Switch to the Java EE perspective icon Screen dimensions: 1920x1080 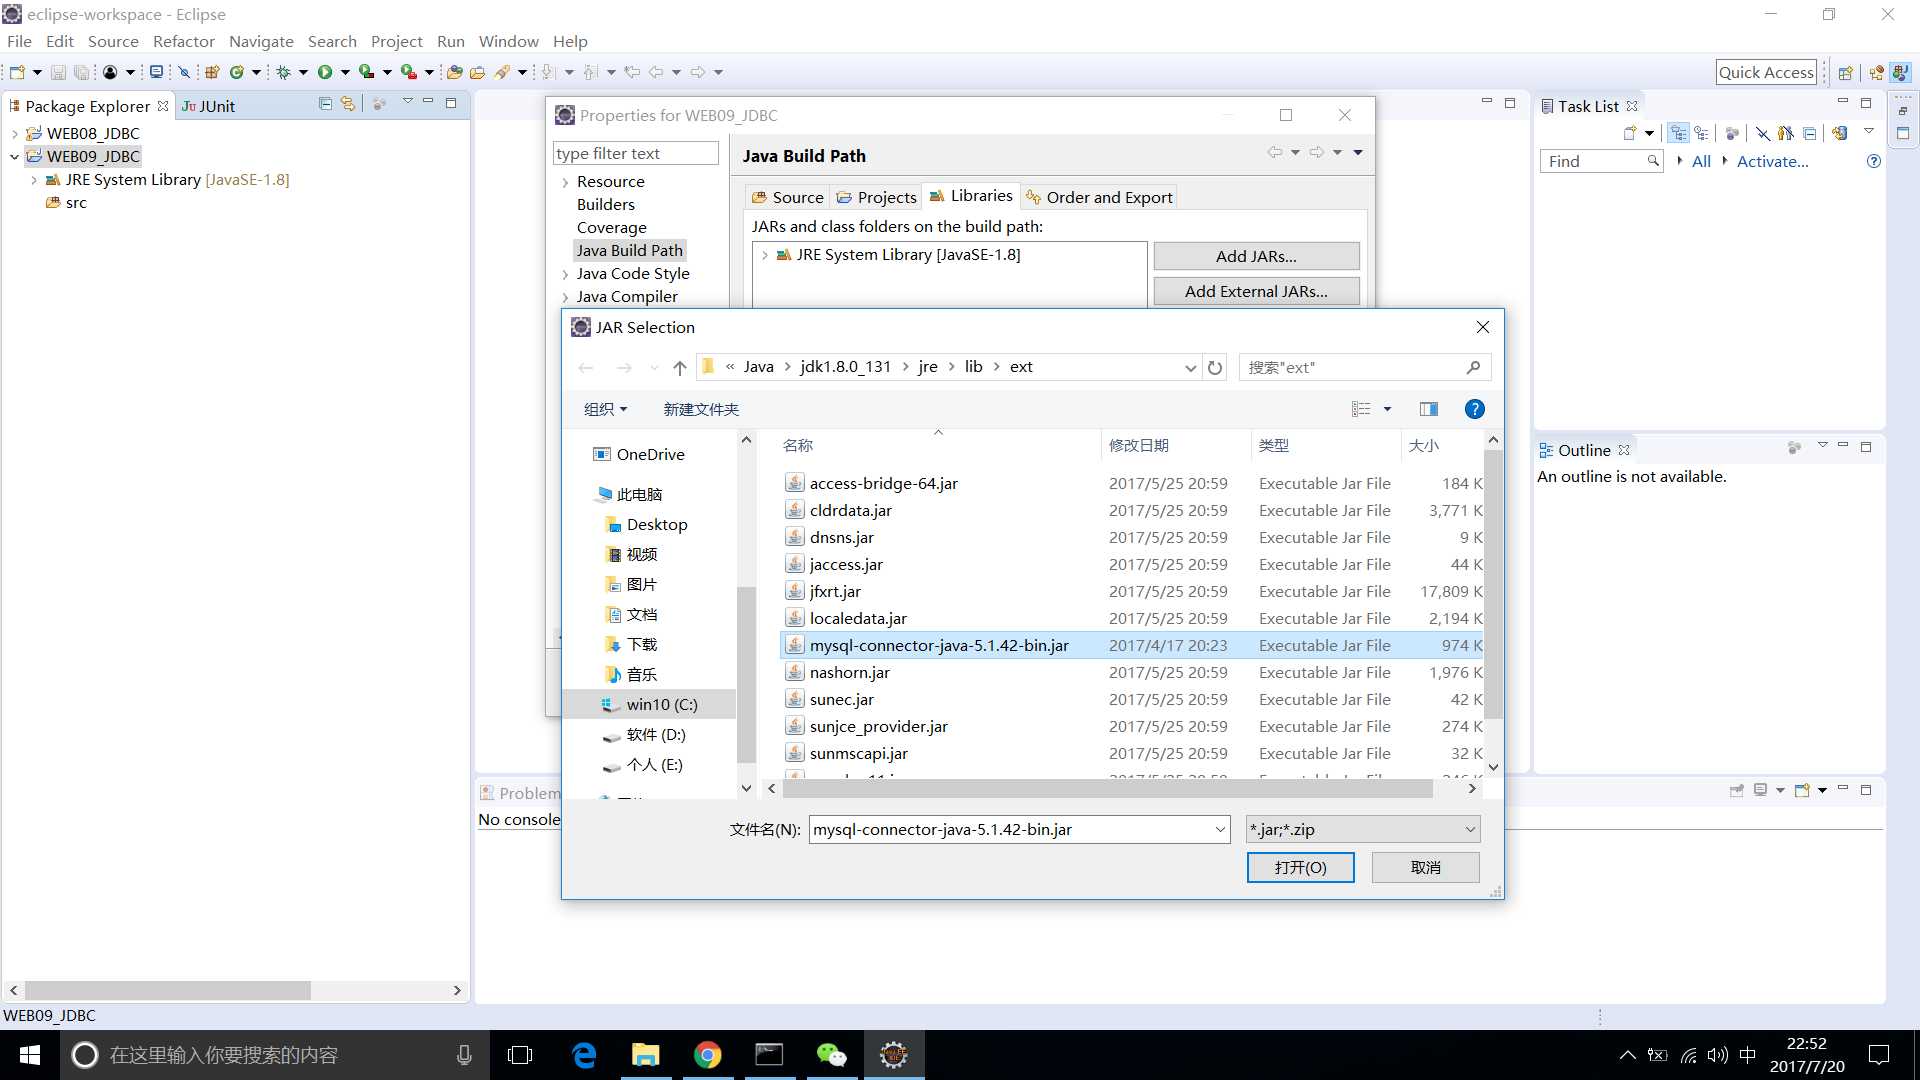[x=1877, y=73]
